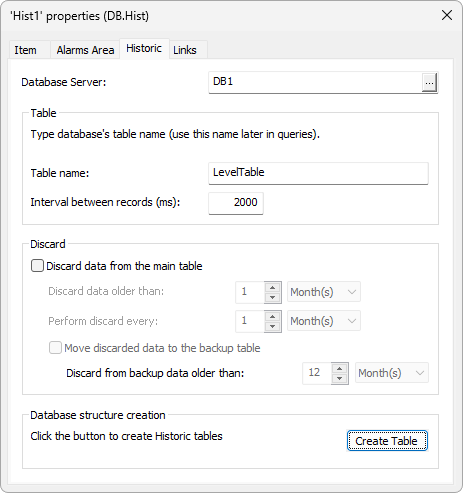This screenshot has width=463, height=493.
Task: Open the backup discard Month(s) unit dropdown
Action: [x=392, y=373]
